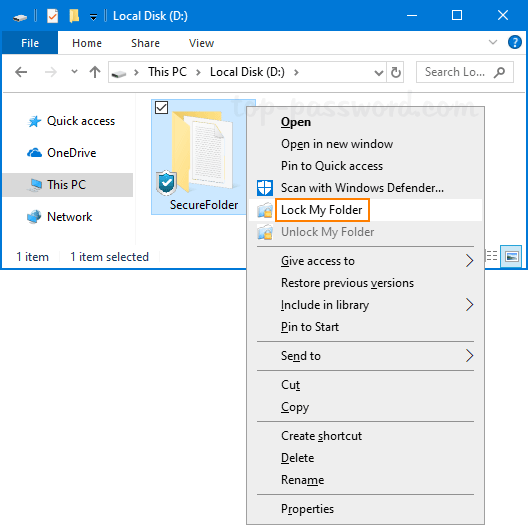
Task: Click the Back navigation arrow
Action: (21, 72)
